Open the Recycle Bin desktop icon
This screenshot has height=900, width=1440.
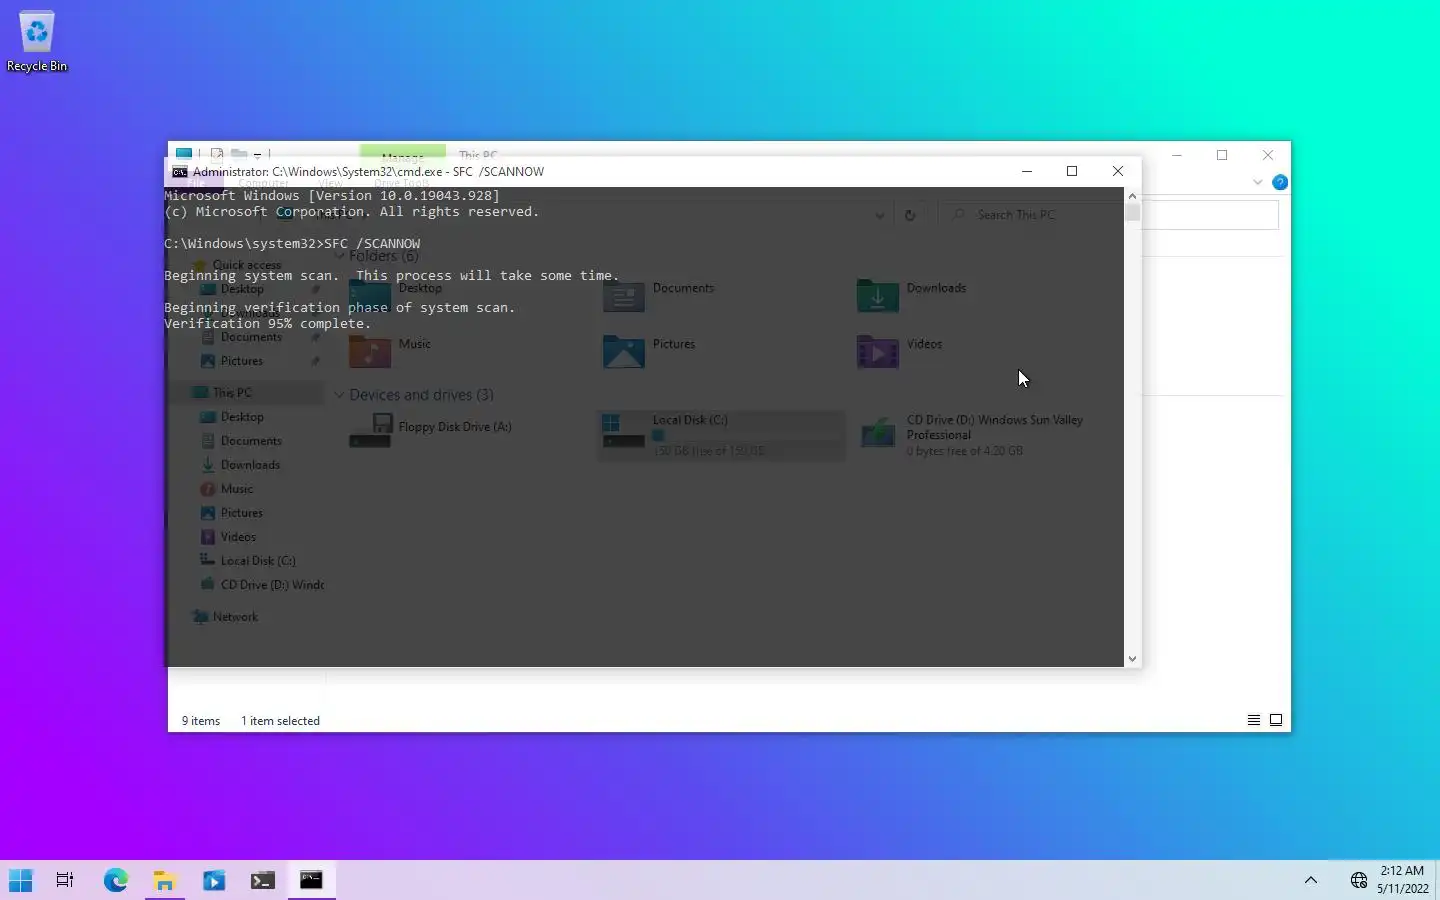coord(37,42)
